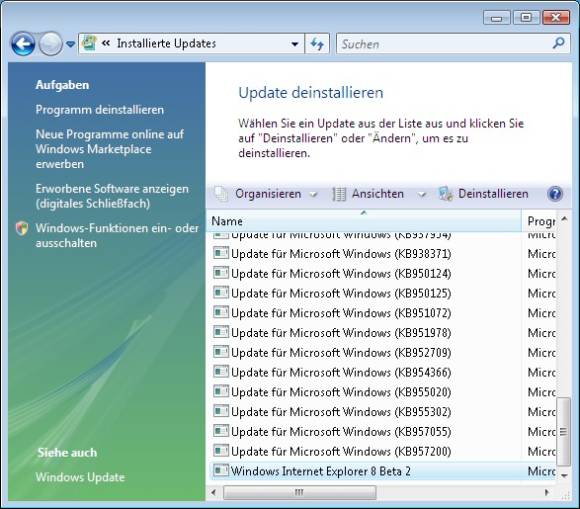Screen dimensions: 580x509
Task: Open the recent pages dropdown arrow
Action: click(x=70, y=44)
